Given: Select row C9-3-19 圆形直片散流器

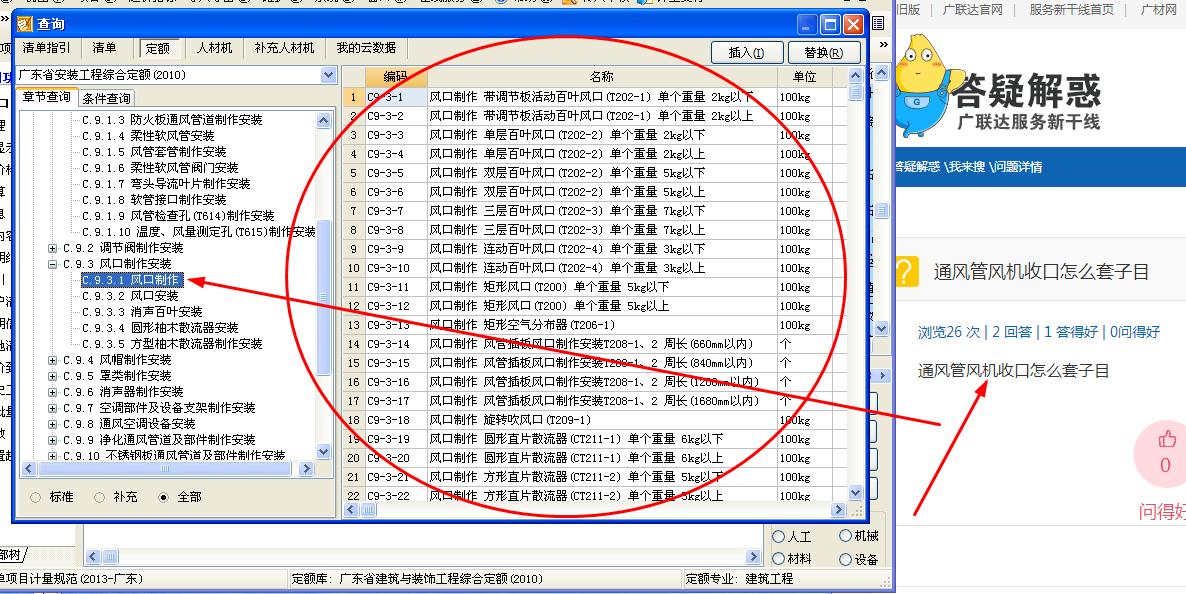Looking at the screenshot, I should [x=595, y=440].
